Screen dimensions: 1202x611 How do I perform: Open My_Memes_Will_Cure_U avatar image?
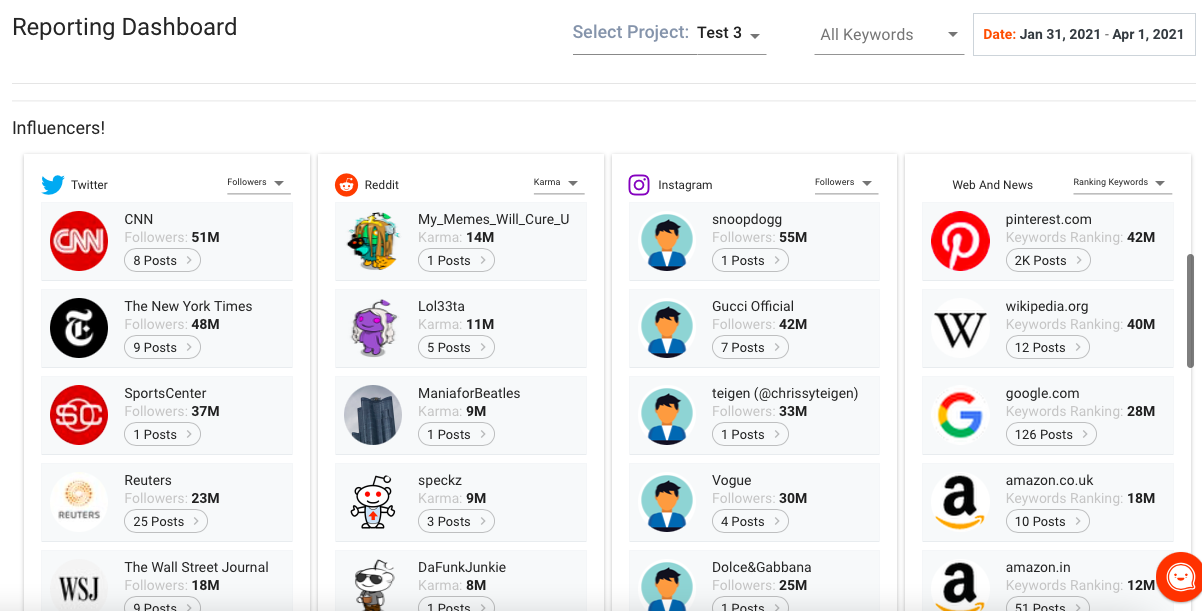pyautogui.click(x=373, y=241)
